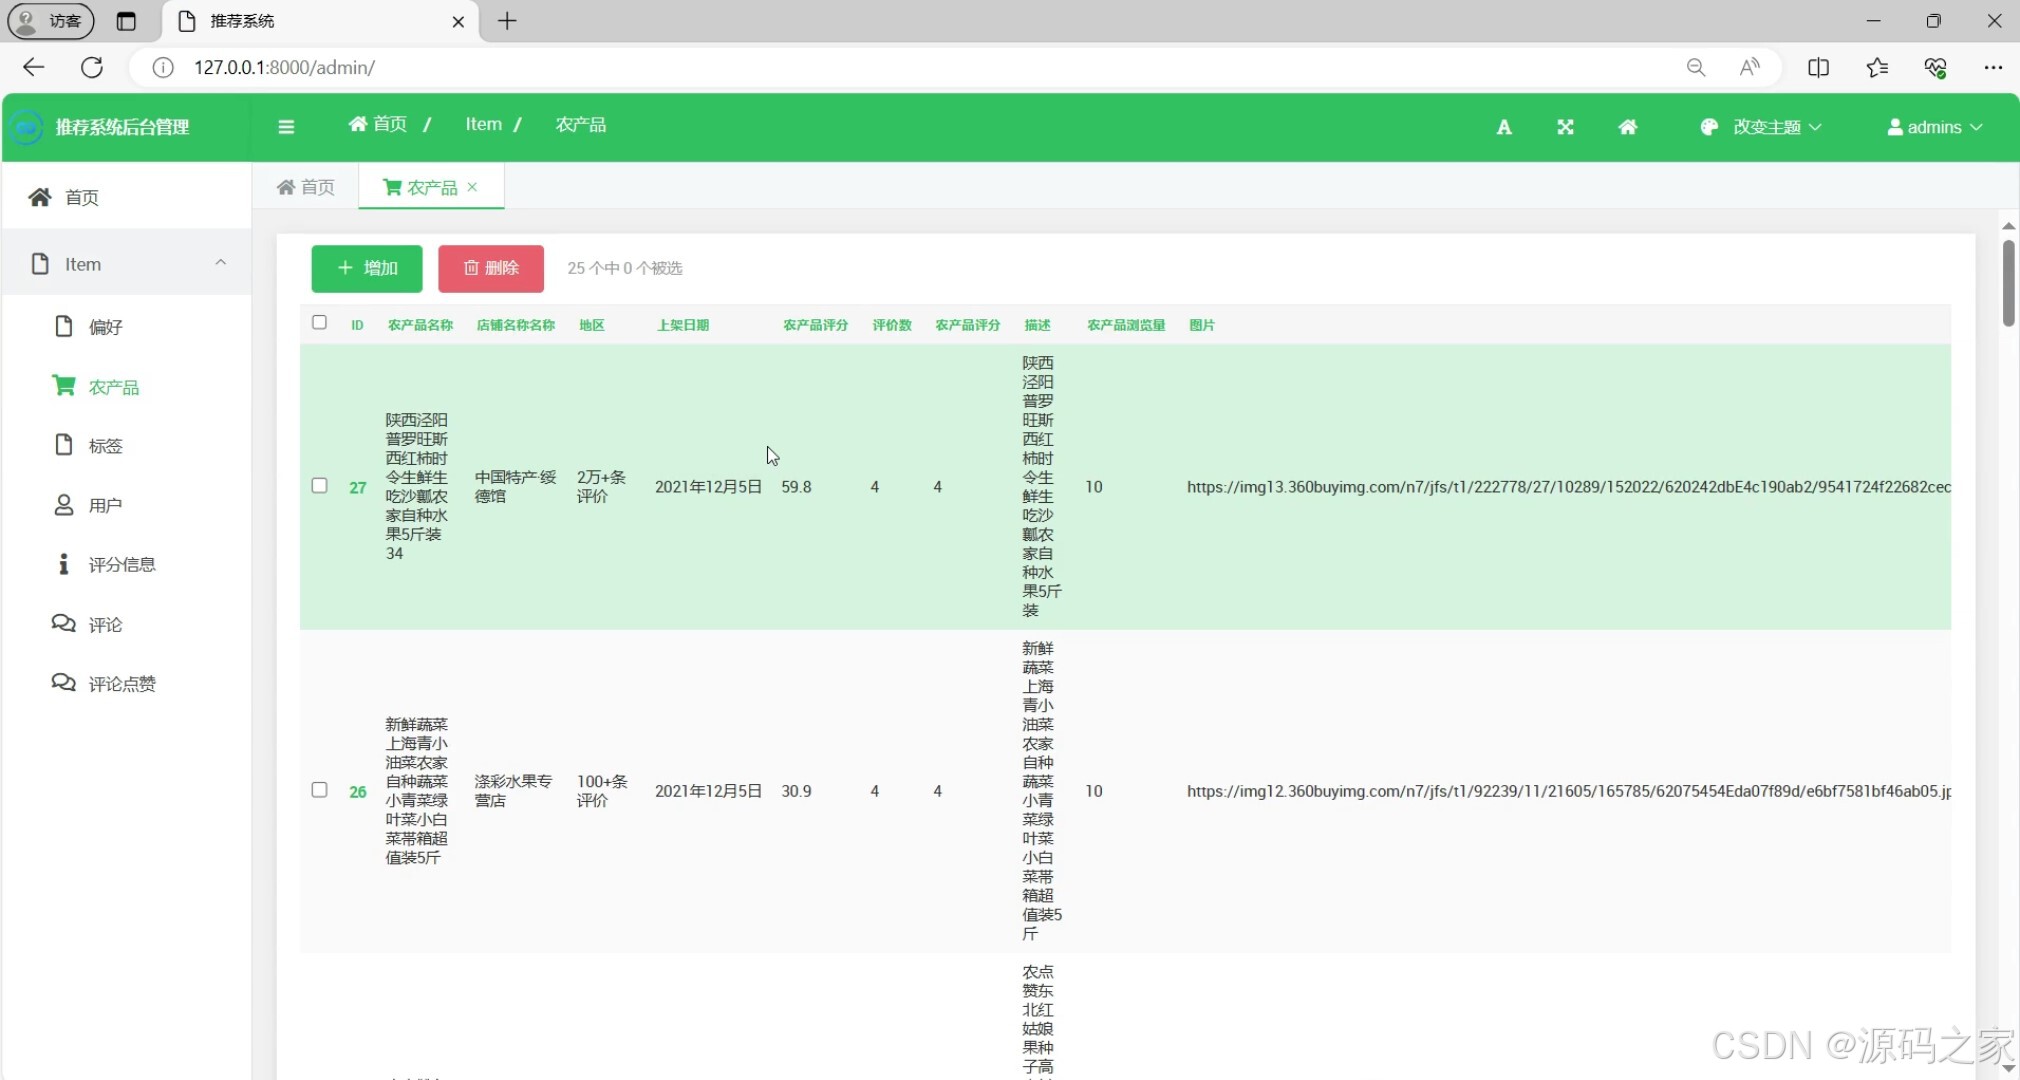
Task: Click 农产品 in the header breadcrumb
Action: click(581, 124)
